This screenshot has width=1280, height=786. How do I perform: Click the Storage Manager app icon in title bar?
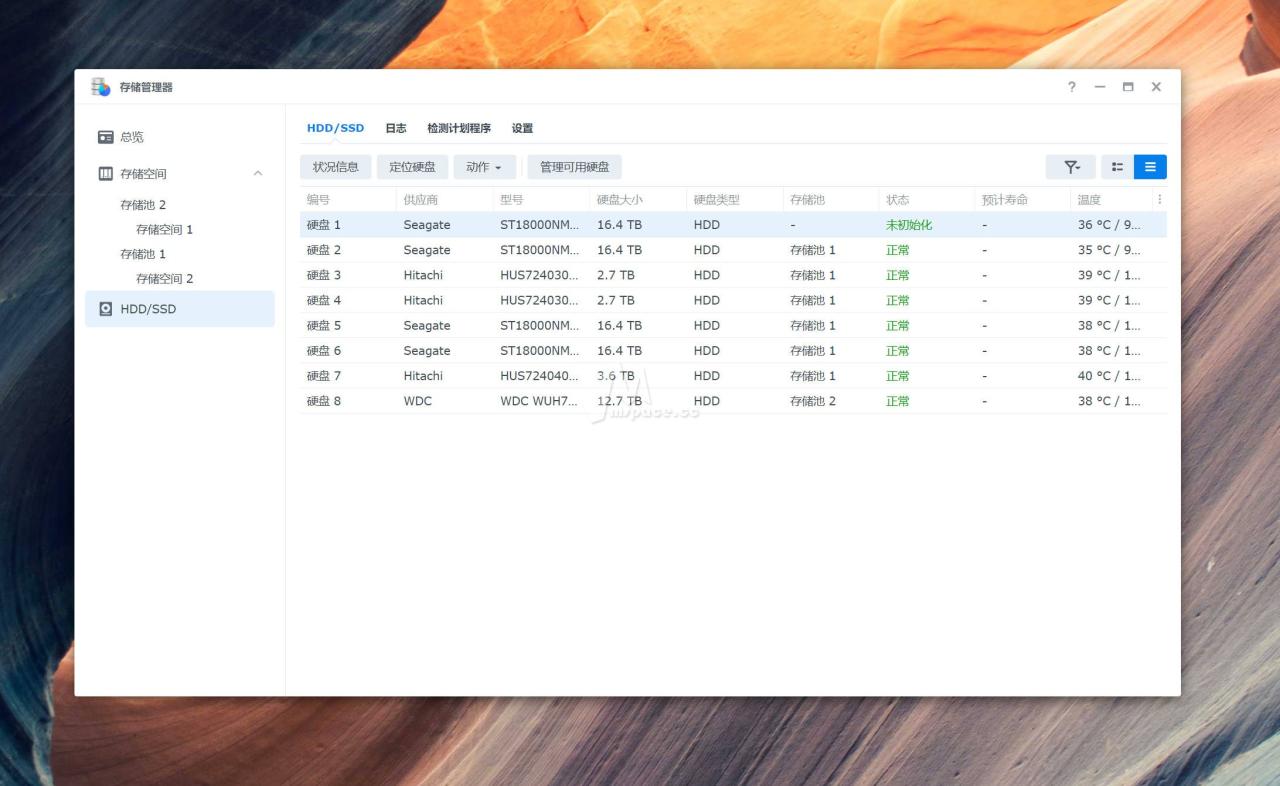pyautogui.click(x=101, y=87)
